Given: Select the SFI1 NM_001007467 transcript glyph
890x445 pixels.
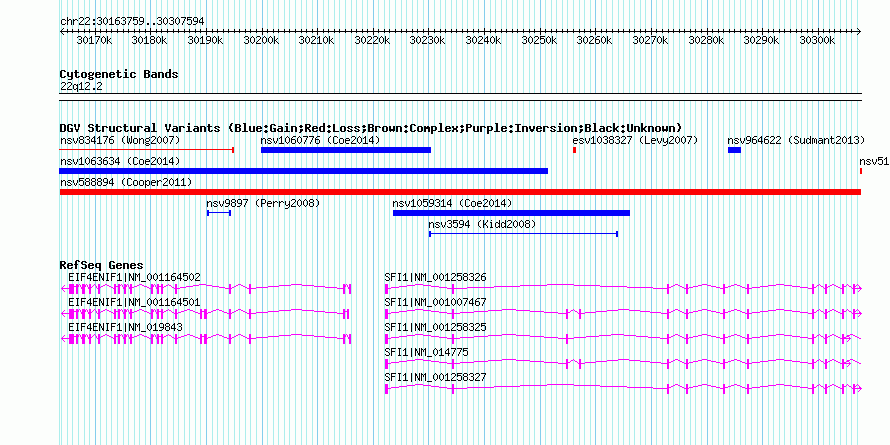Looking at the screenshot, I should pyautogui.click(x=623, y=314).
